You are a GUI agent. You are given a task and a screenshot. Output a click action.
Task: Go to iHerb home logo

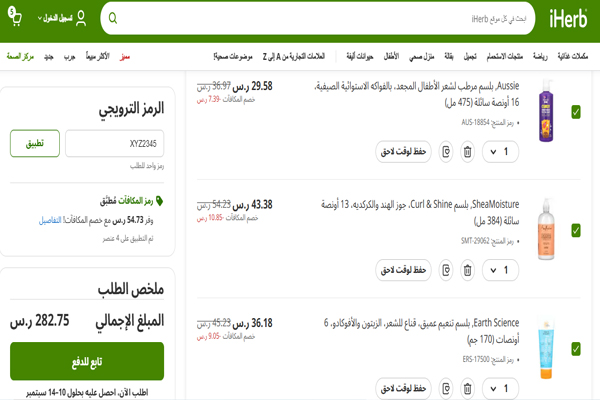(568, 18)
